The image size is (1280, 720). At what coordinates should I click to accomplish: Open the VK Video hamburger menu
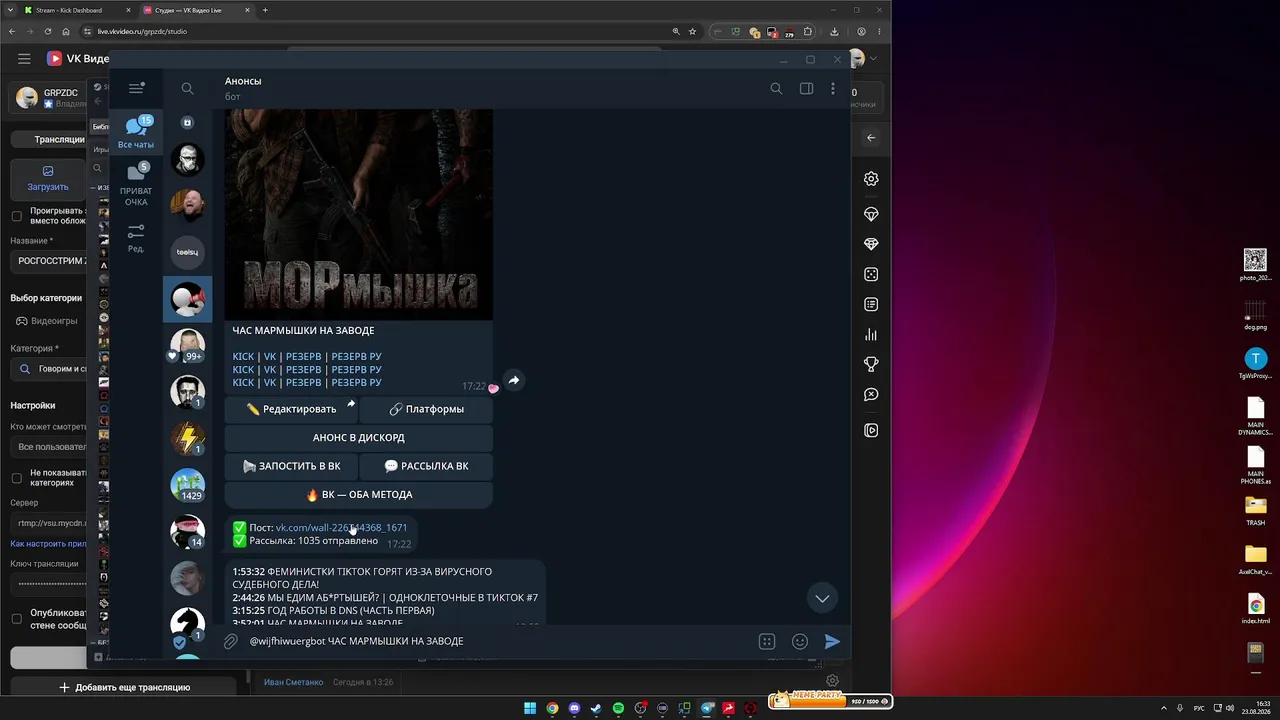point(24,59)
